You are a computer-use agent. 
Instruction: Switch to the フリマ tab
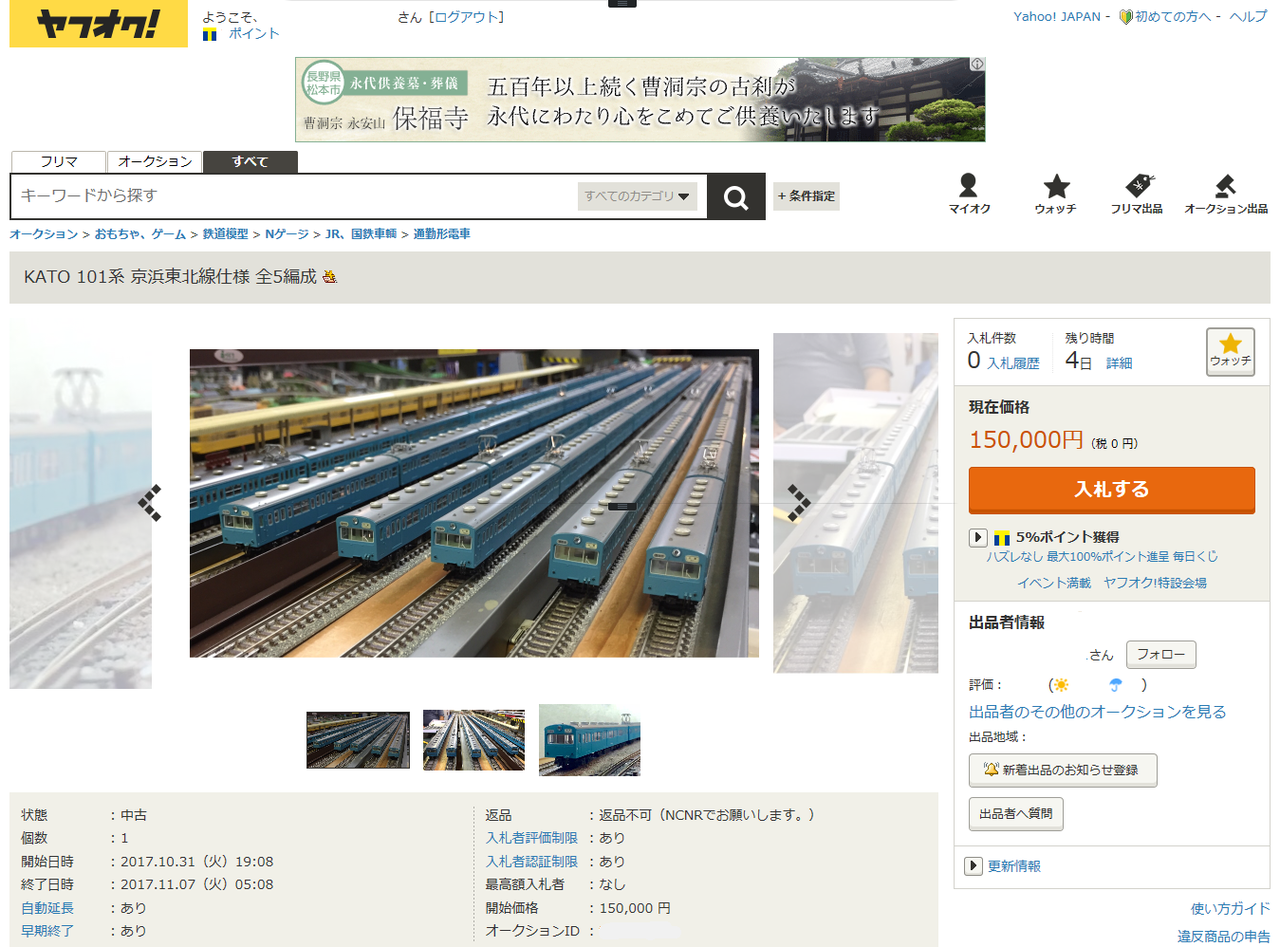click(x=58, y=162)
